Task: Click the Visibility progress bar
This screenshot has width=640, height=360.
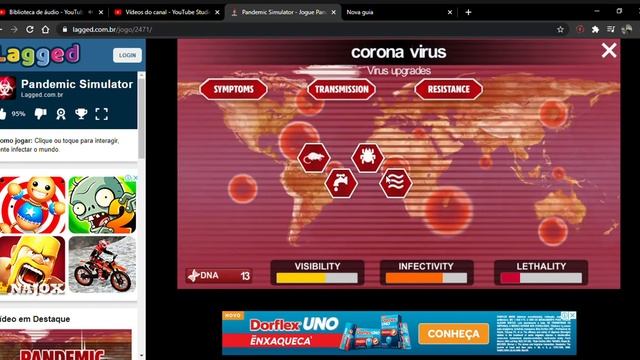Action: pos(317,278)
